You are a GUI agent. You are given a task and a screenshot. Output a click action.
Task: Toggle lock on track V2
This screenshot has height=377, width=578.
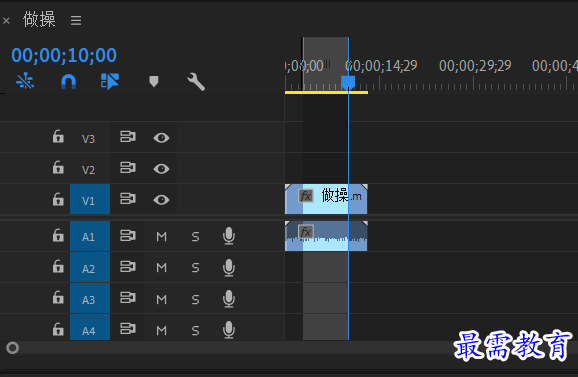point(58,168)
